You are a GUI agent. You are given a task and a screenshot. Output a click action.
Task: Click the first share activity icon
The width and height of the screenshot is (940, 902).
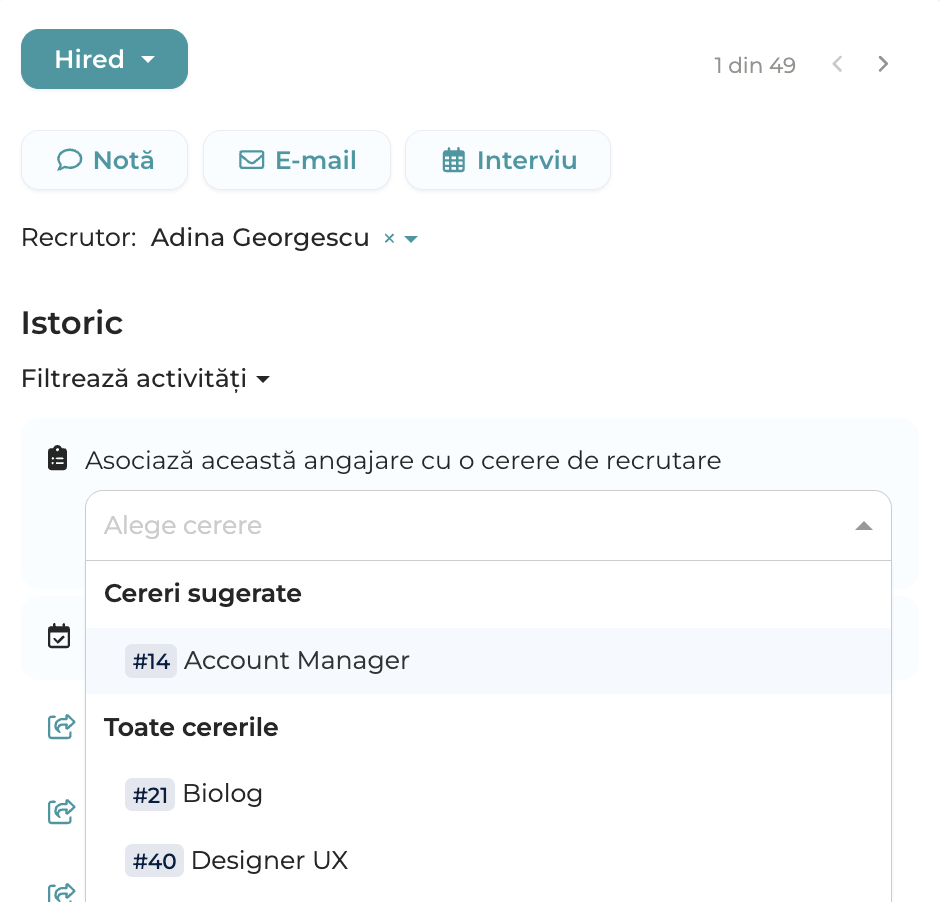tap(61, 726)
